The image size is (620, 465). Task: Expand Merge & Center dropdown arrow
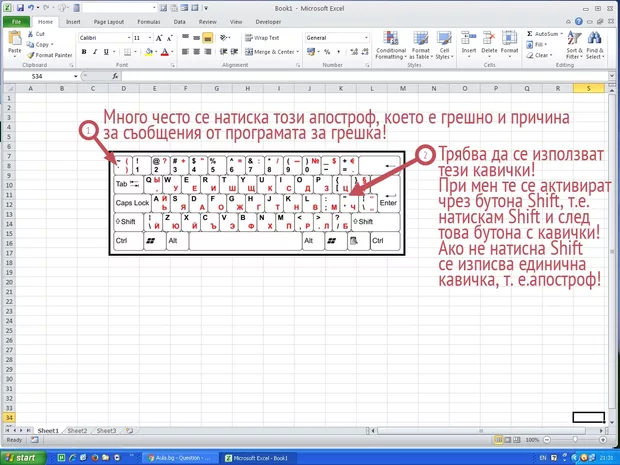pos(297,52)
